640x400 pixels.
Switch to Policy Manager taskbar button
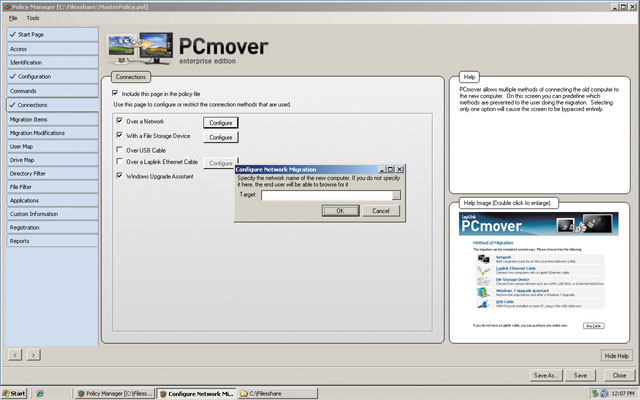pyautogui.click(x=115, y=393)
